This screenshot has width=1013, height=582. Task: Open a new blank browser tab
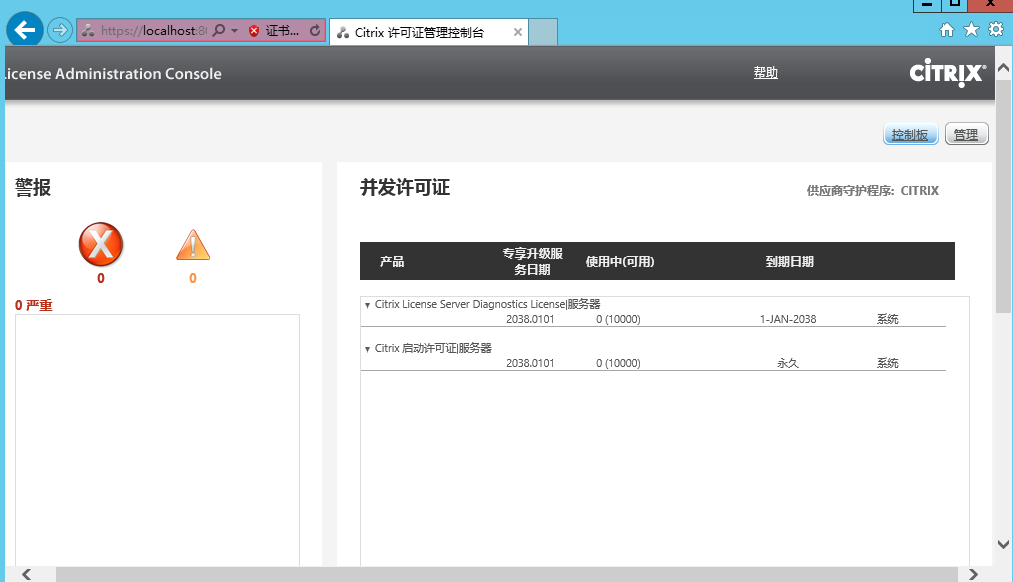pos(543,32)
